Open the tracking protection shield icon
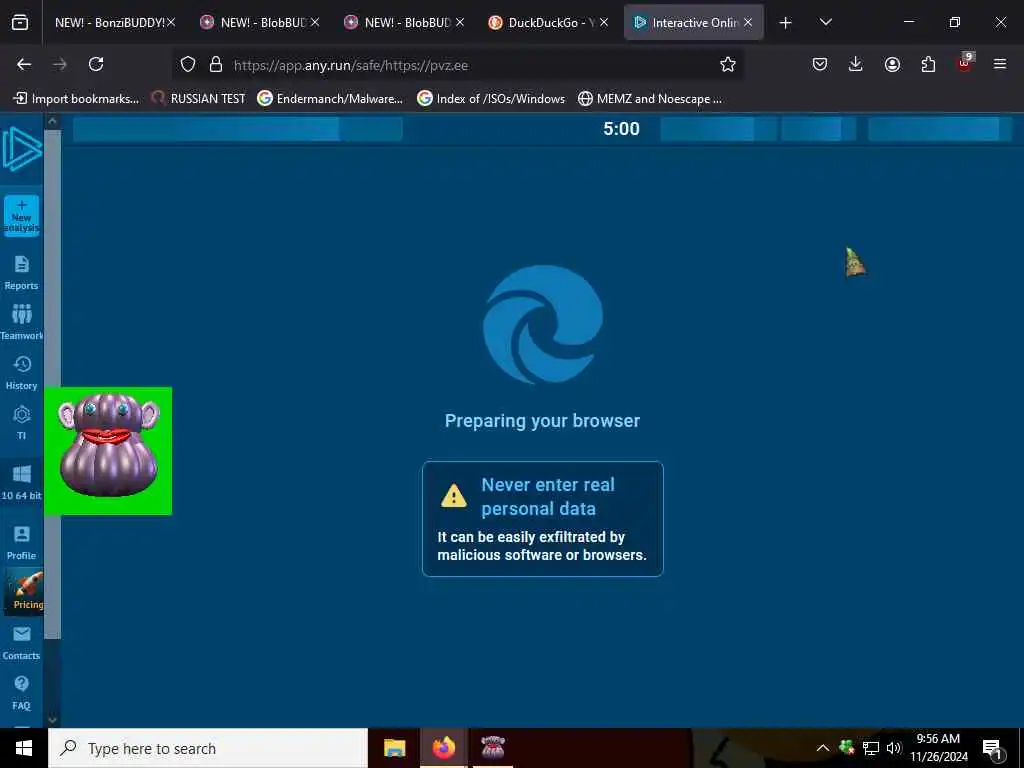This screenshot has width=1024, height=768. pyautogui.click(x=188, y=65)
